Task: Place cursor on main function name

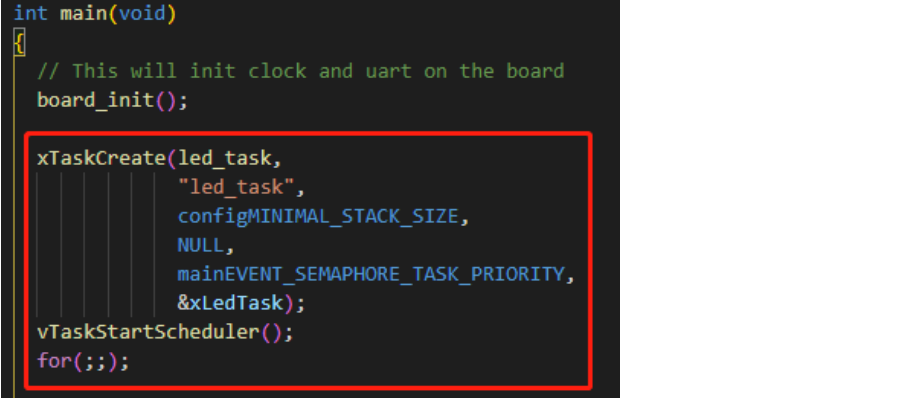Action: click(x=83, y=13)
